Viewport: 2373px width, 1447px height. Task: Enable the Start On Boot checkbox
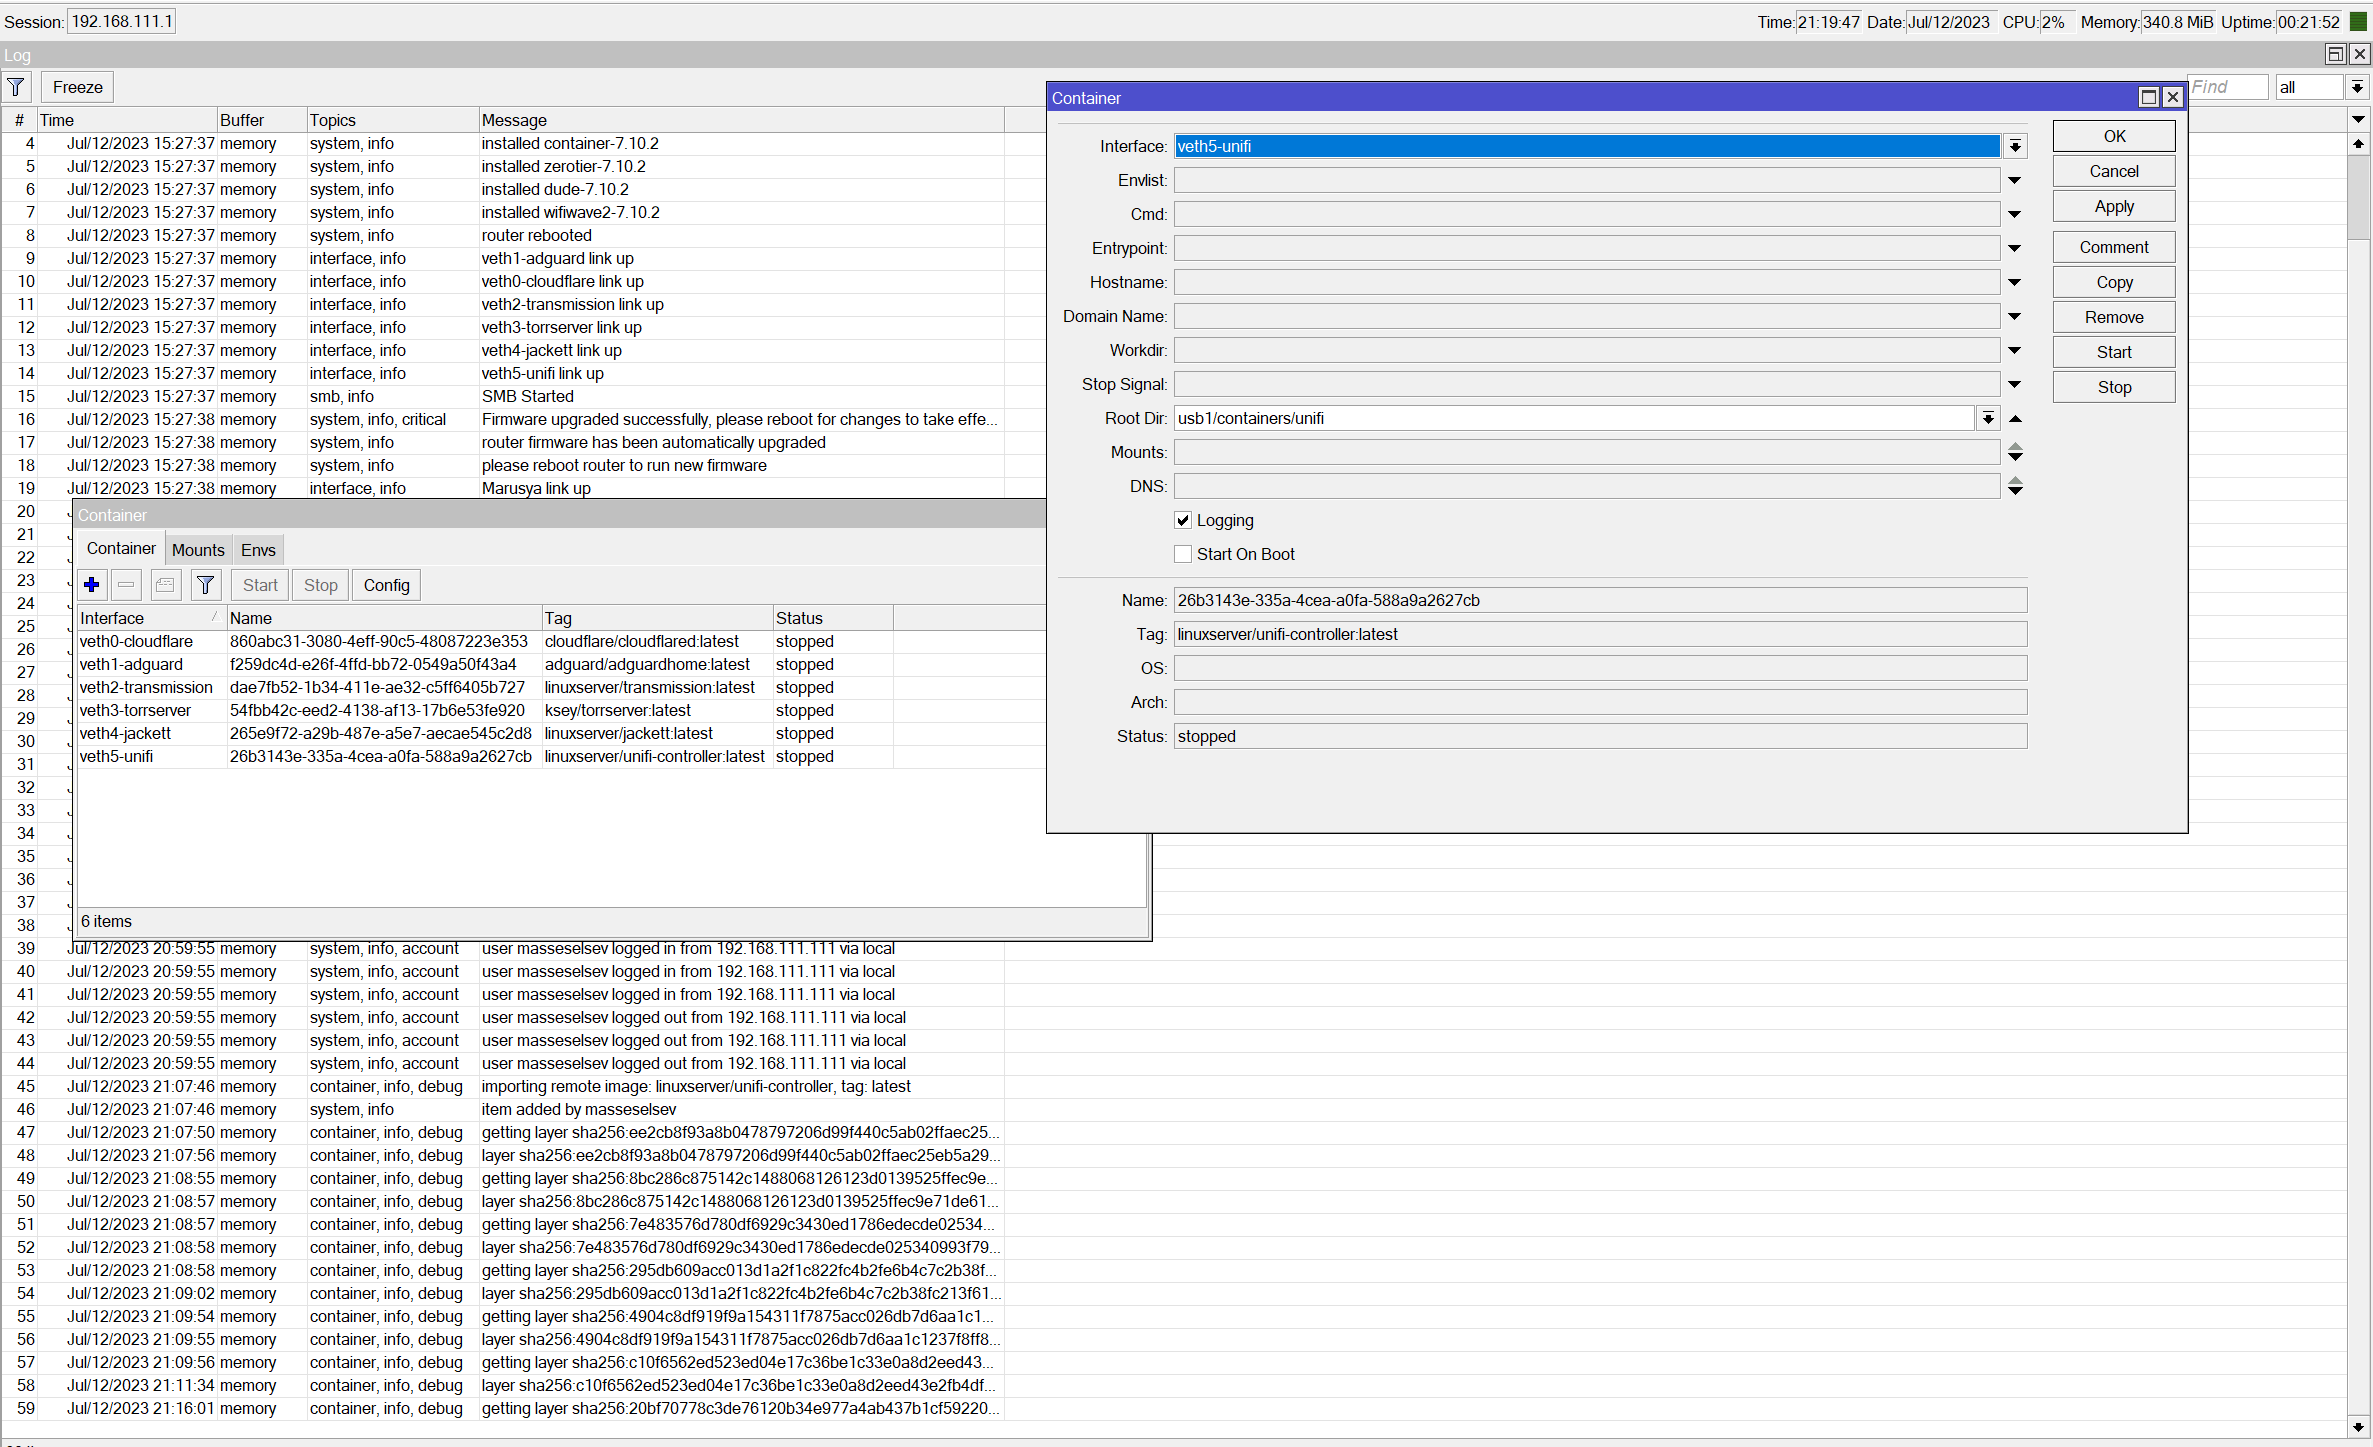tap(1183, 554)
